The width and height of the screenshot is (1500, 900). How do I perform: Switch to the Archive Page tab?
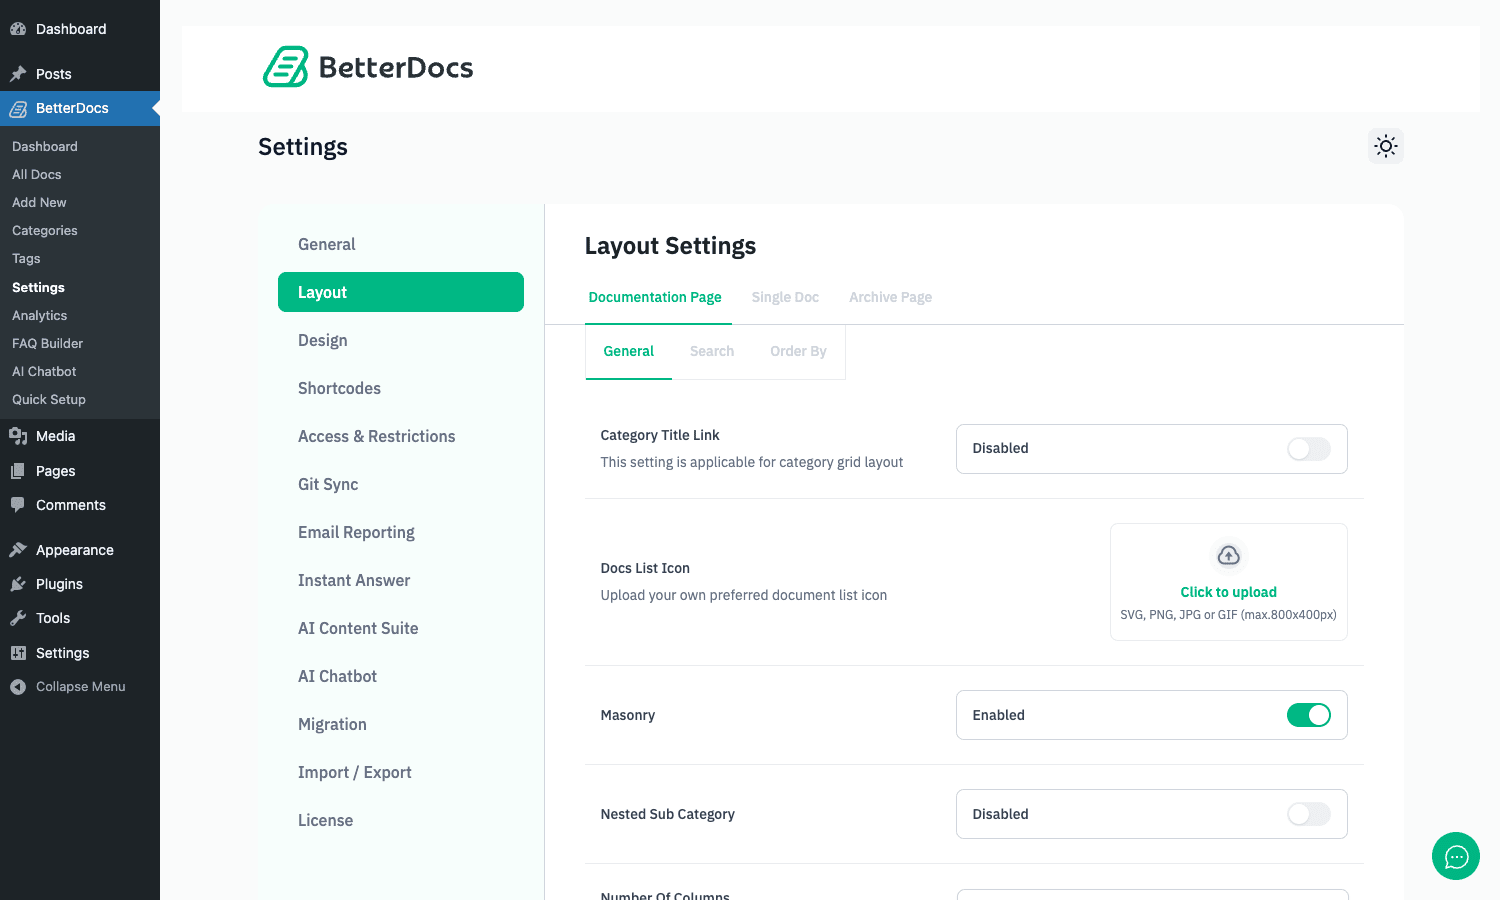890,297
